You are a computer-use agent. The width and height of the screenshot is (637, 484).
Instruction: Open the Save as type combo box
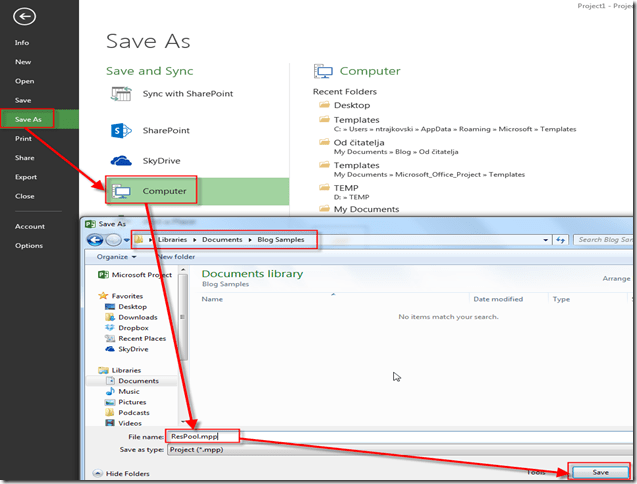coord(400,450)
